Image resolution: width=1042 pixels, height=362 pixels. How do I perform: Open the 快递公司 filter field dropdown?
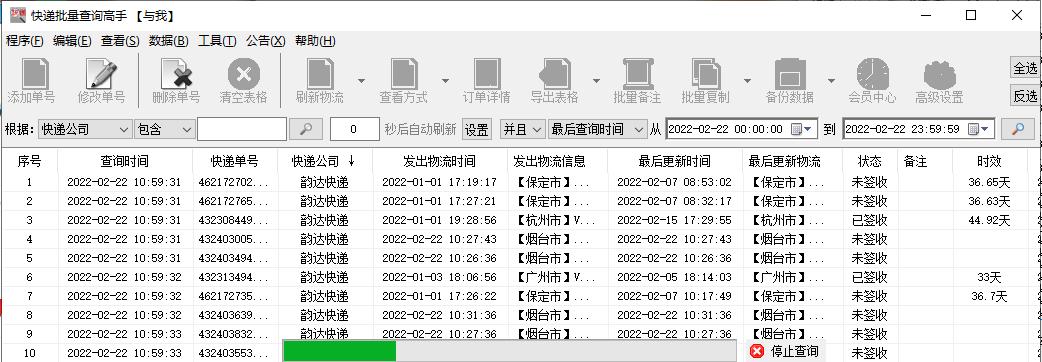85,130
